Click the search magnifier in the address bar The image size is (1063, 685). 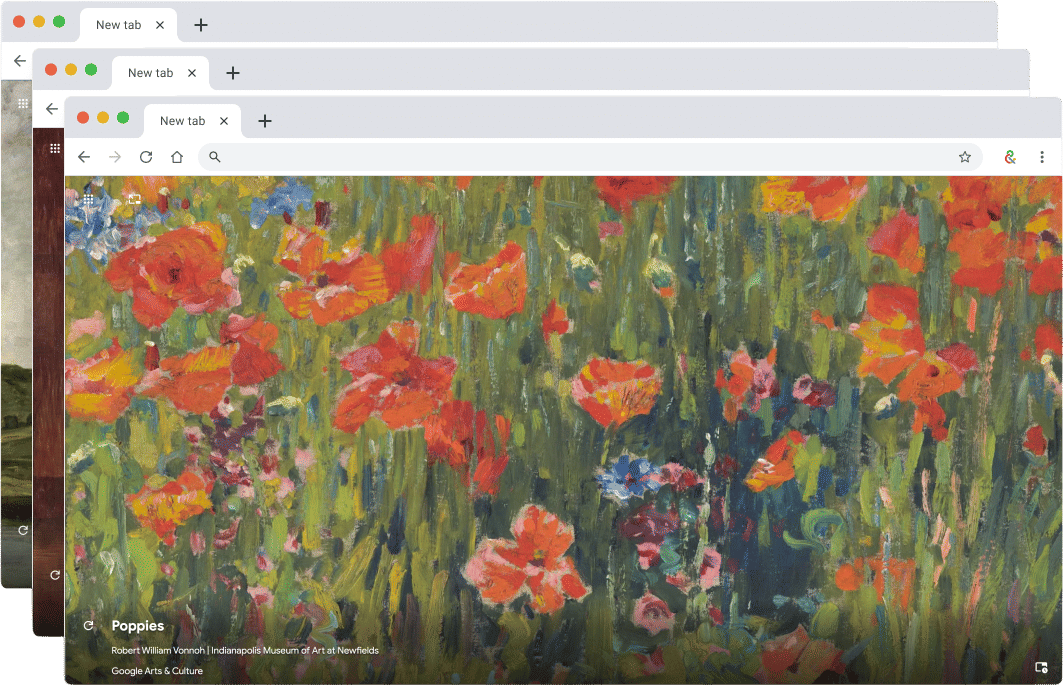coord(214,157)
